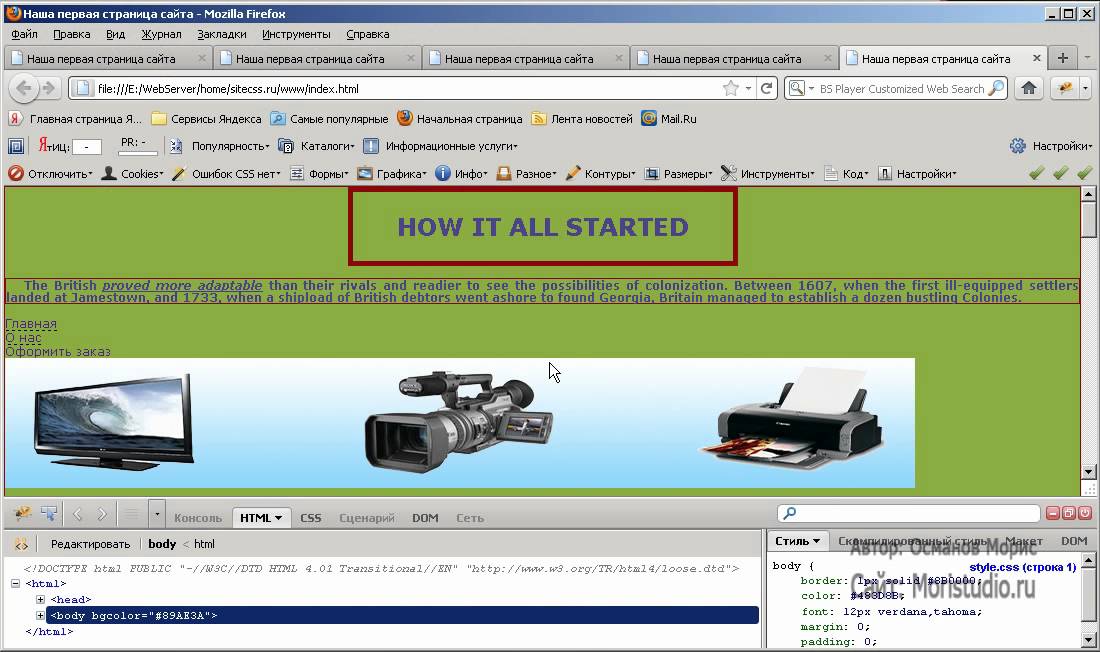The height and width of the screenshot is (652, 1100).
Task: Activate the Firebug inspect element tool
Action: [49, 514]
